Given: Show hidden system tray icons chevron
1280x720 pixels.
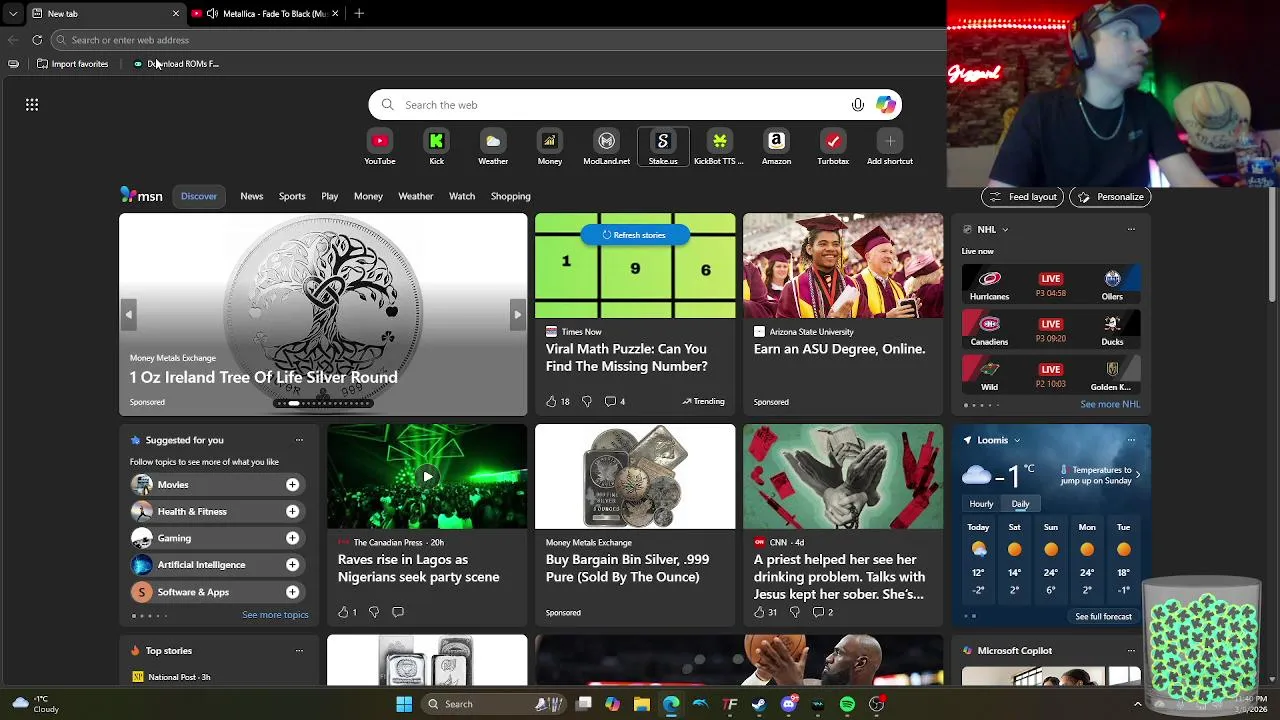Looking at the screenshot, I should tap(1137, 704).
